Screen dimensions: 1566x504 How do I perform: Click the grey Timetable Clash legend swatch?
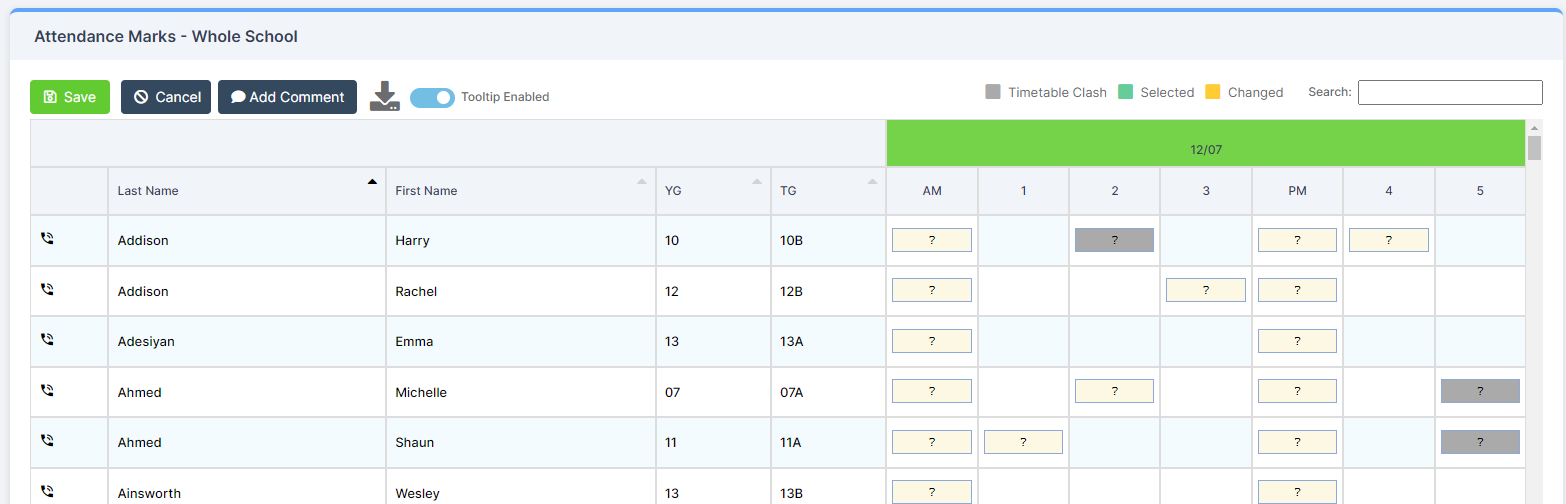click(x=993, y=92)
